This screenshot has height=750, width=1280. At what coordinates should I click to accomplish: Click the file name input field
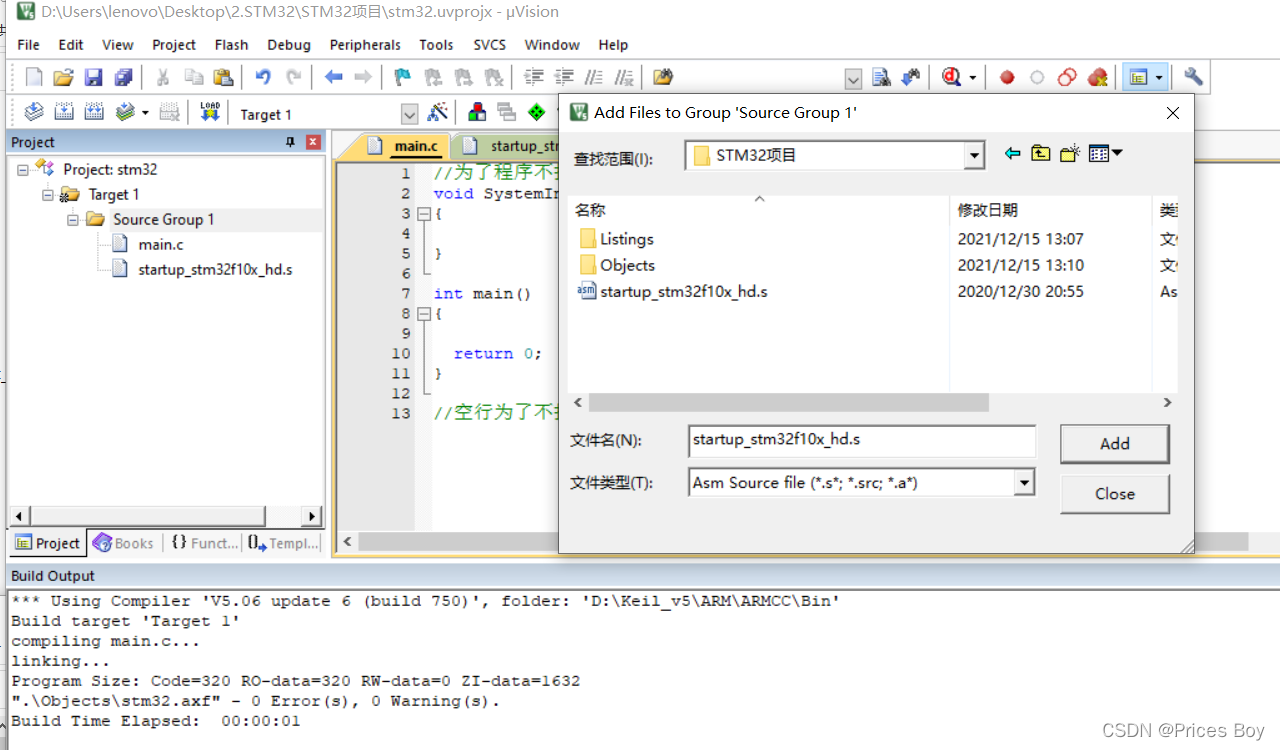862,440
